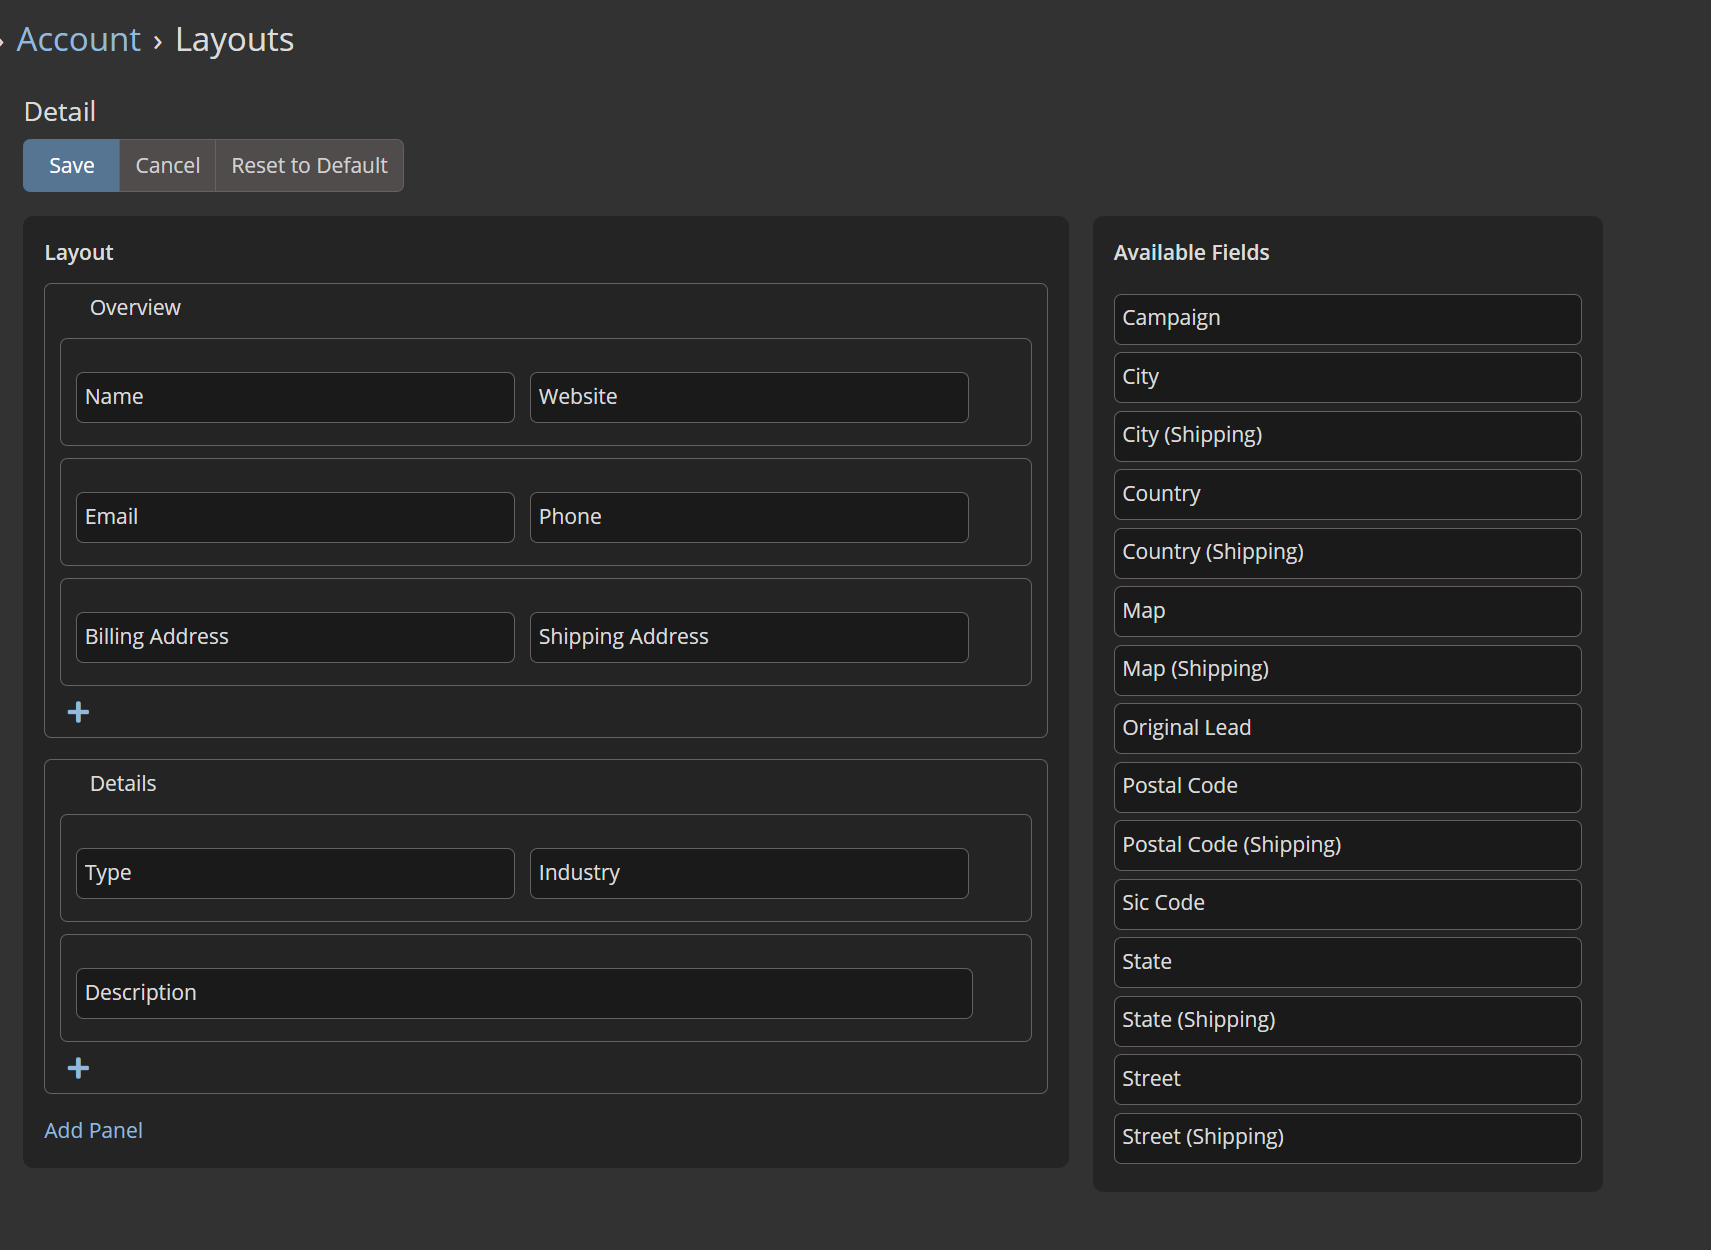Click the Billing Address layout field

point(295,637)
